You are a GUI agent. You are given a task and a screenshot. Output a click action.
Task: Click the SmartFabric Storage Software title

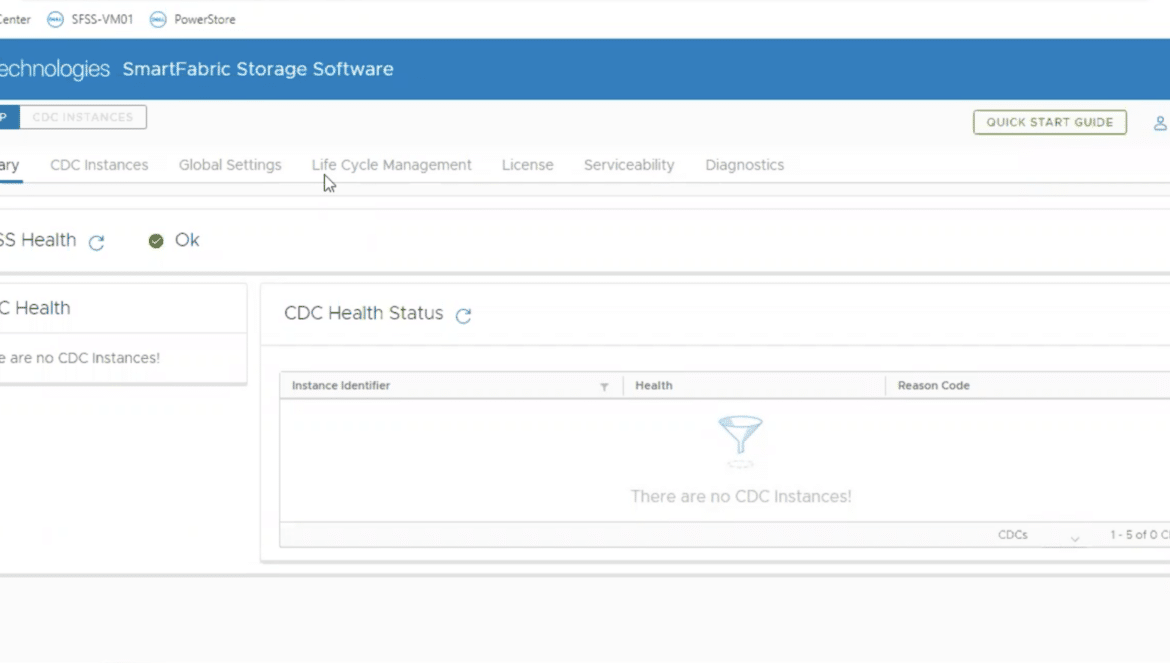coord(258,69)
